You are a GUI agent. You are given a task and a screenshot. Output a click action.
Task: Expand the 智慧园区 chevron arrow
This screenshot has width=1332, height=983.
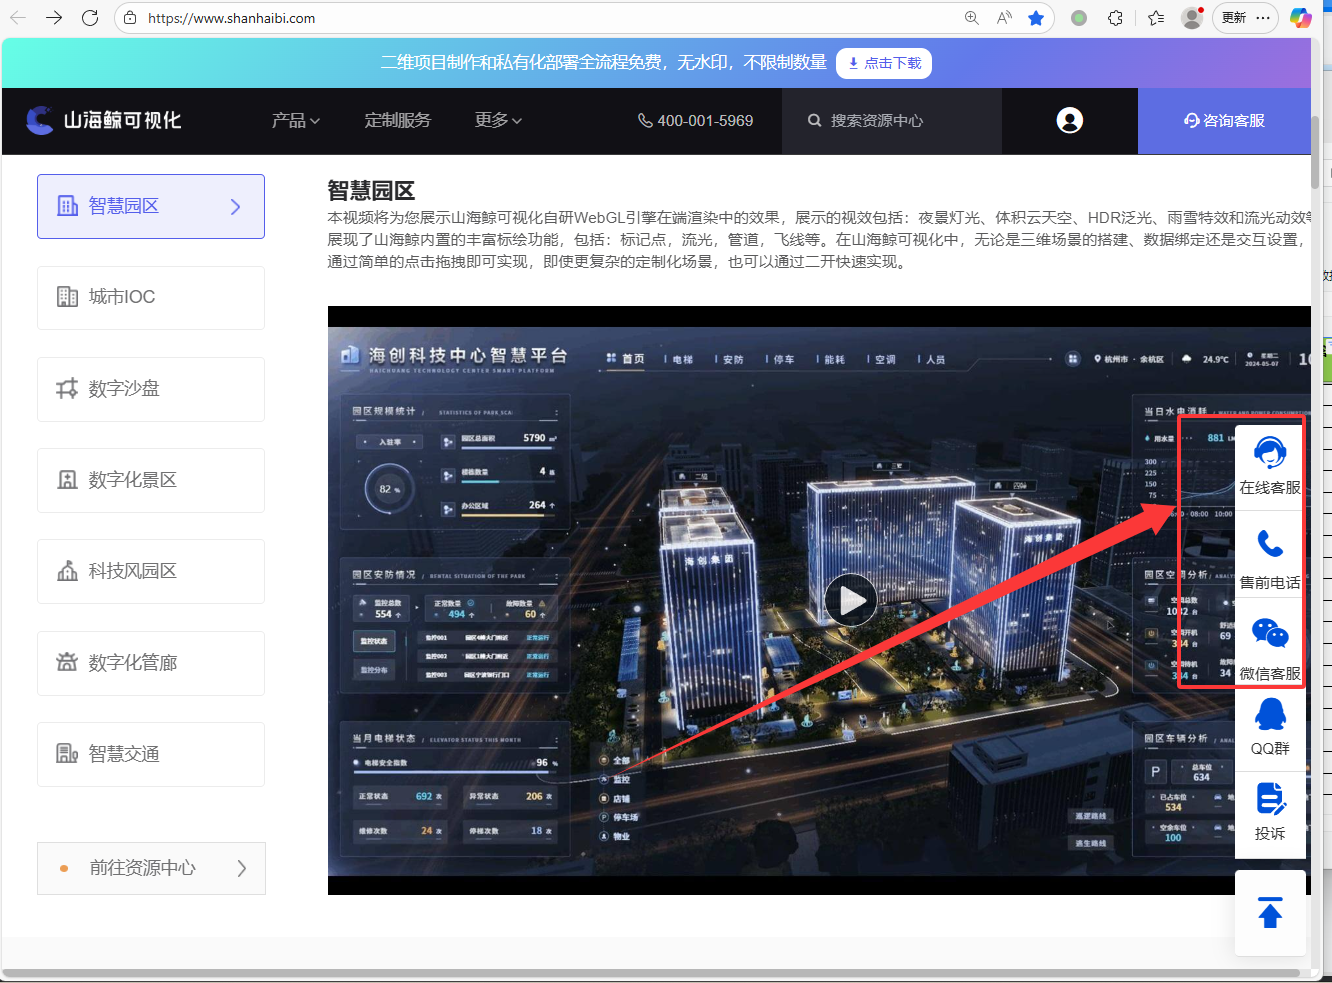(236, 206)
